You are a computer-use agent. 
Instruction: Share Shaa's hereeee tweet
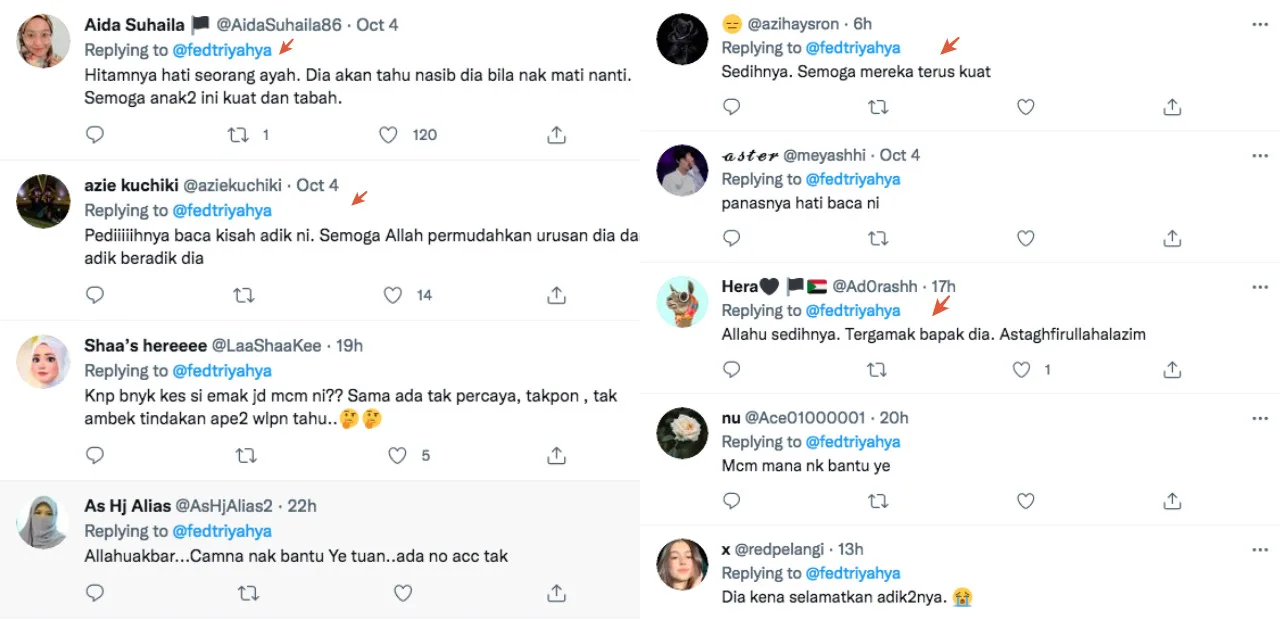tap(557, 455)
